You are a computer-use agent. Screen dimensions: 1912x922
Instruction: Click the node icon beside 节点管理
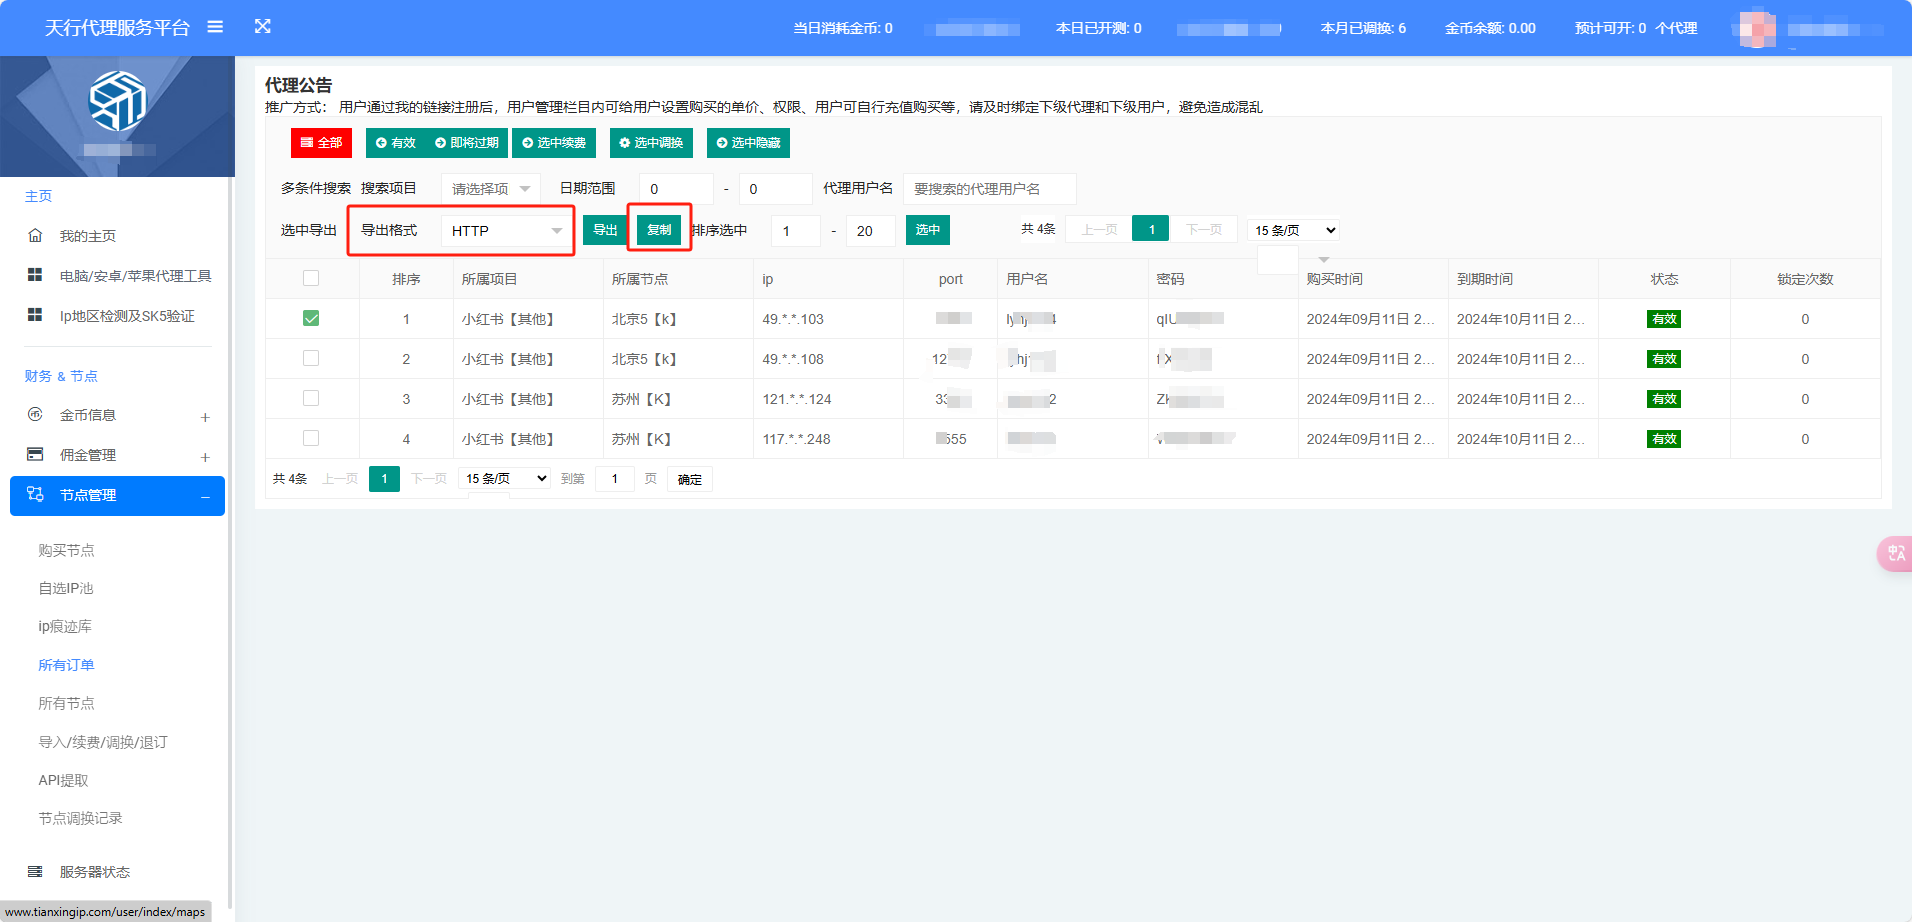[35, 494]
